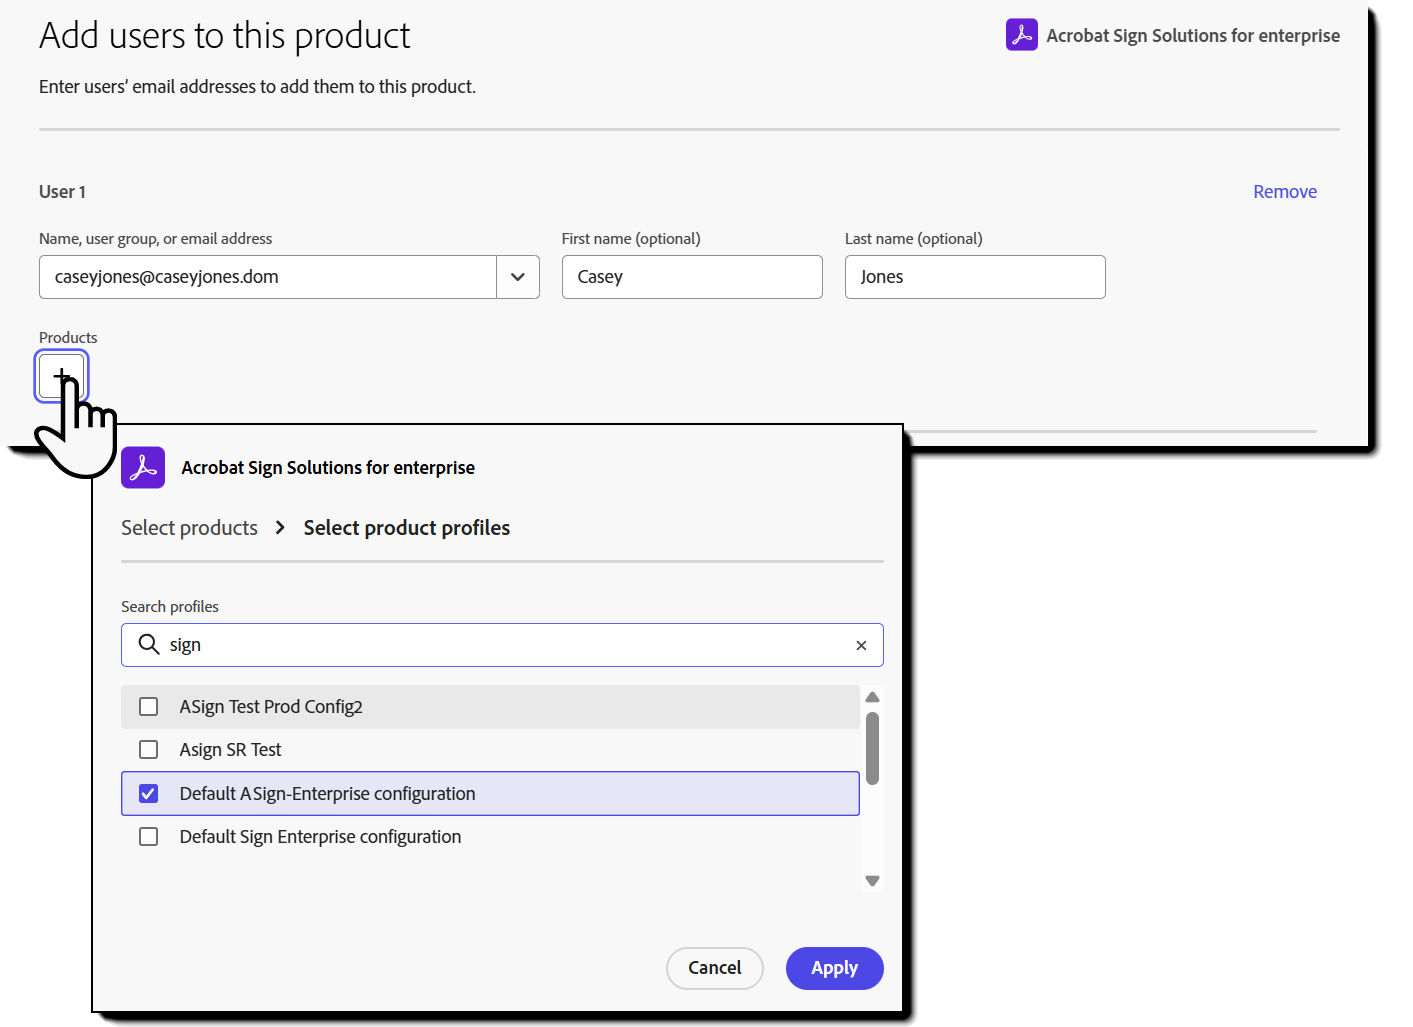Click the Acrobat Sign icon in the dialog
This screenshot has height=1027, width=1413.
(143, 467)
